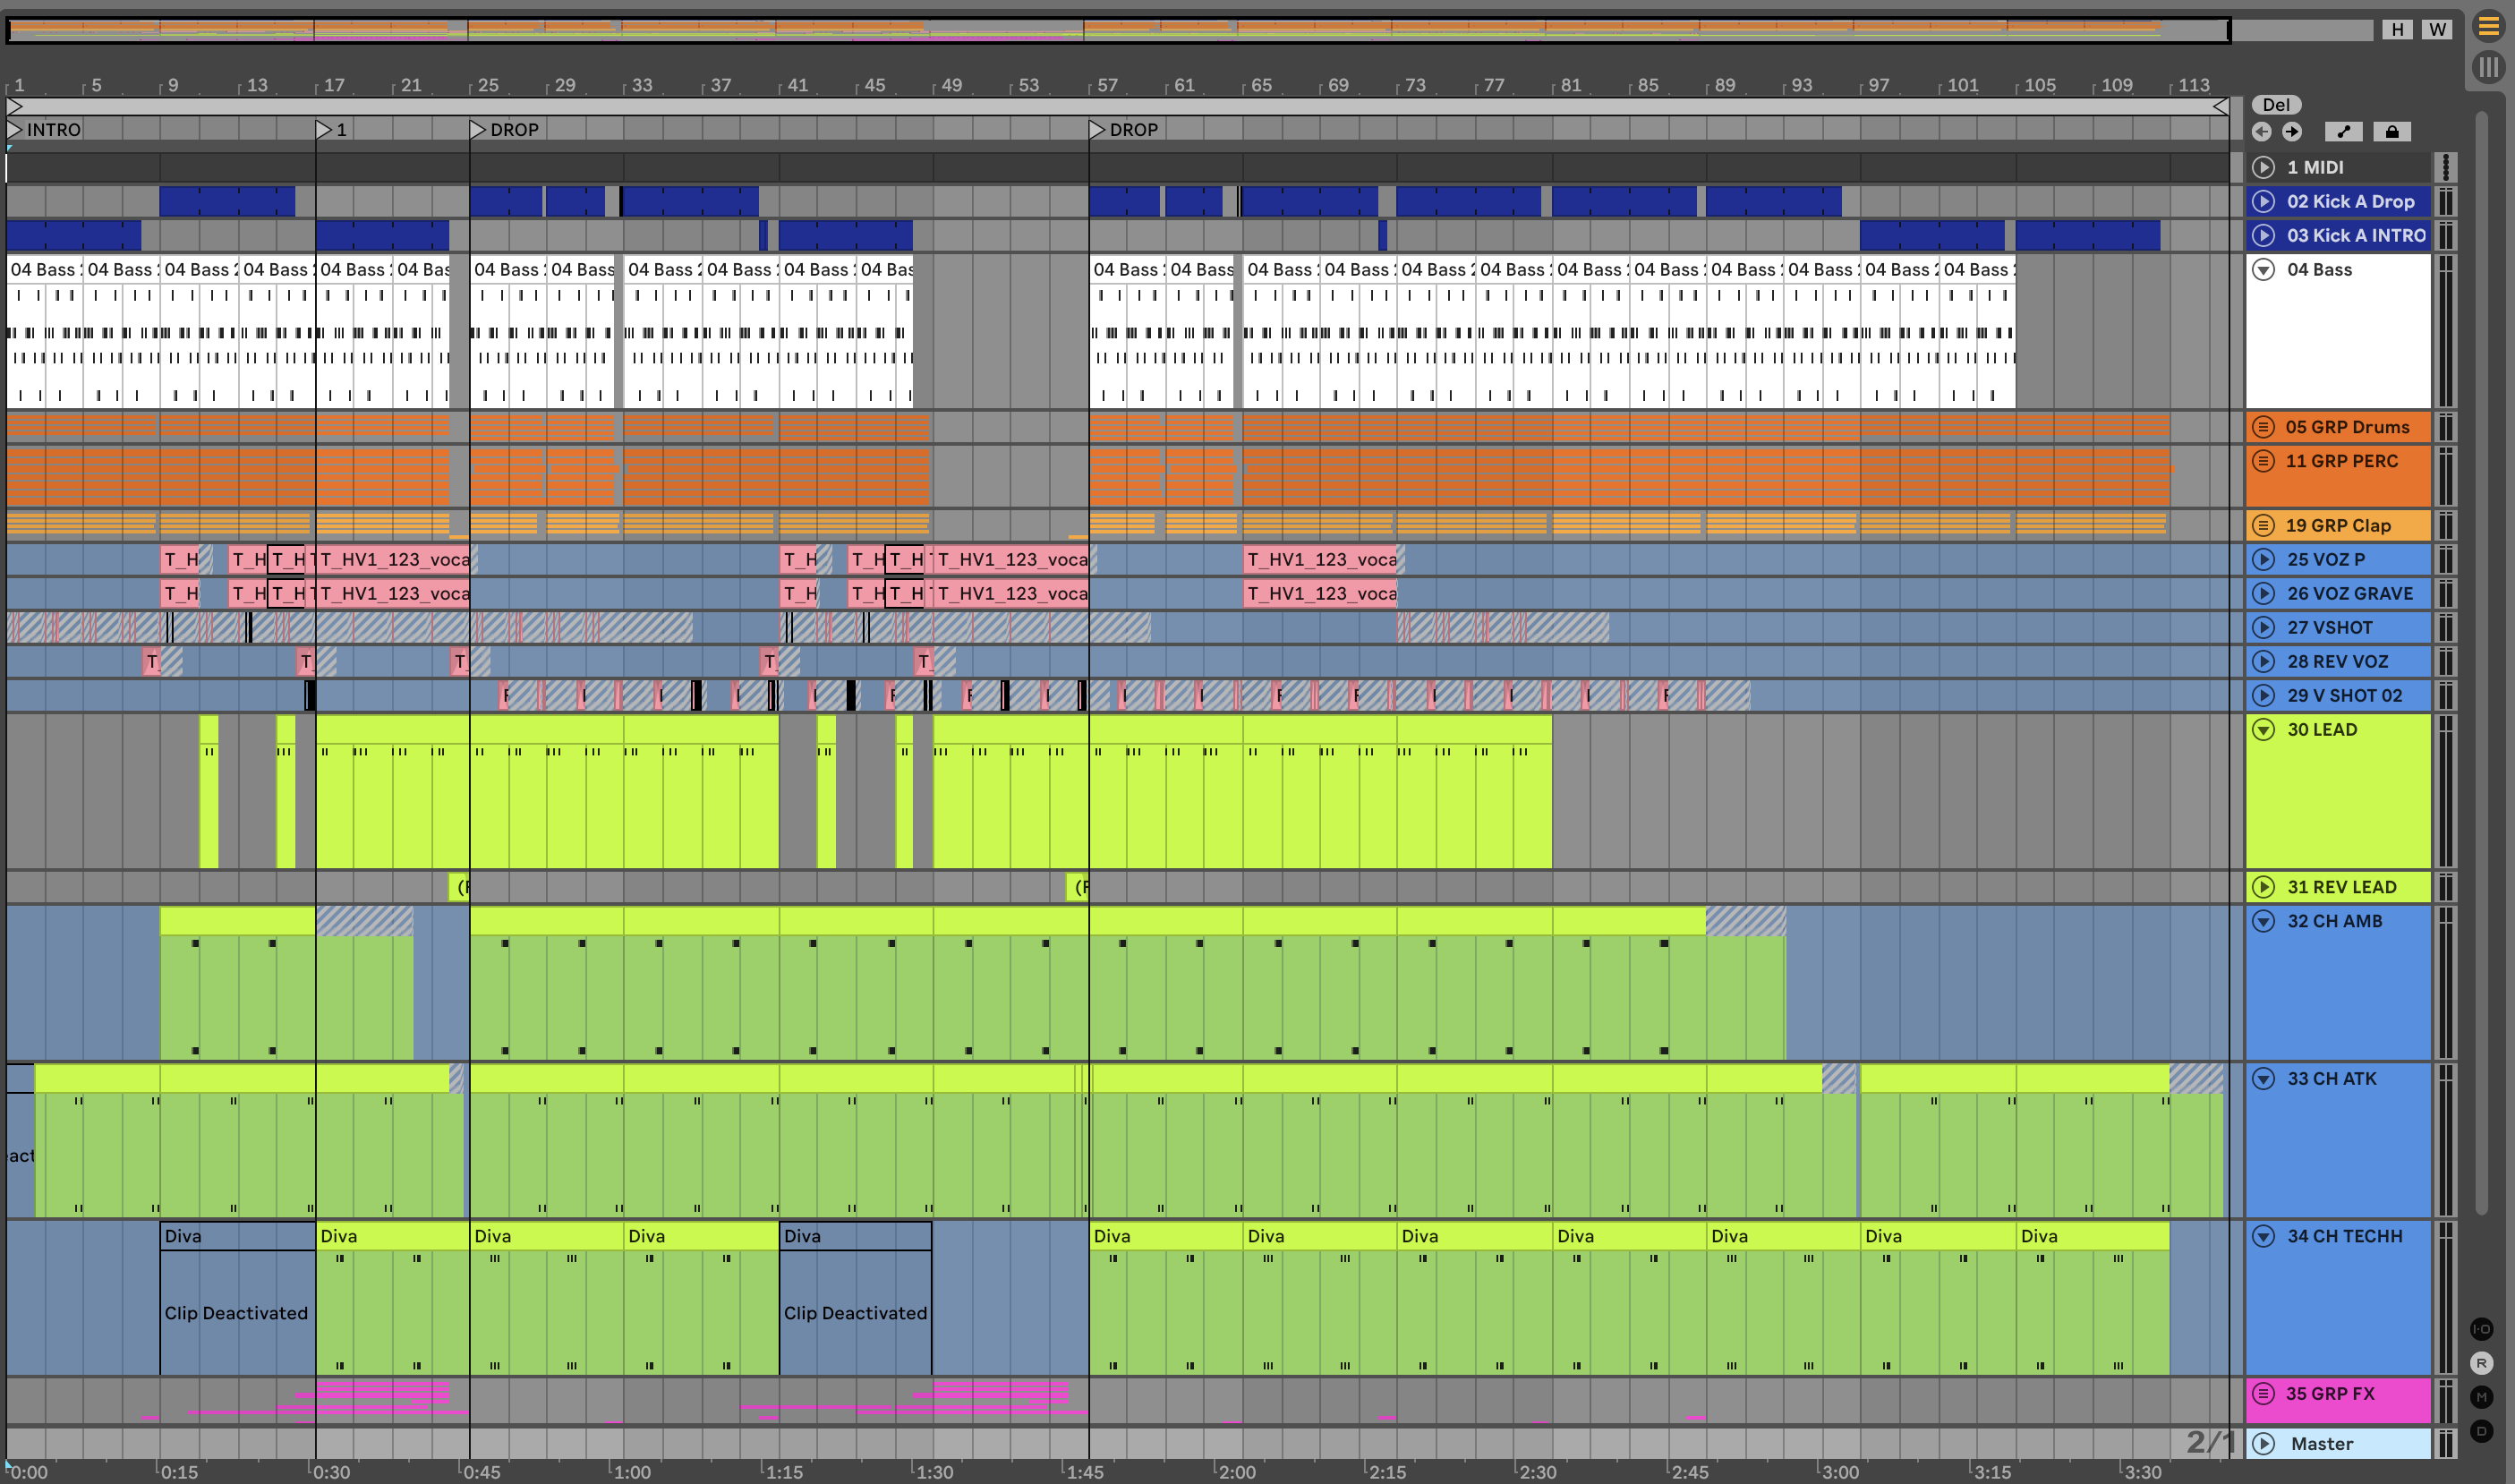The height and width of the screenshot is (1484, 2515).
Task: Collapse the 04 Bass track
Action: 2263,269
